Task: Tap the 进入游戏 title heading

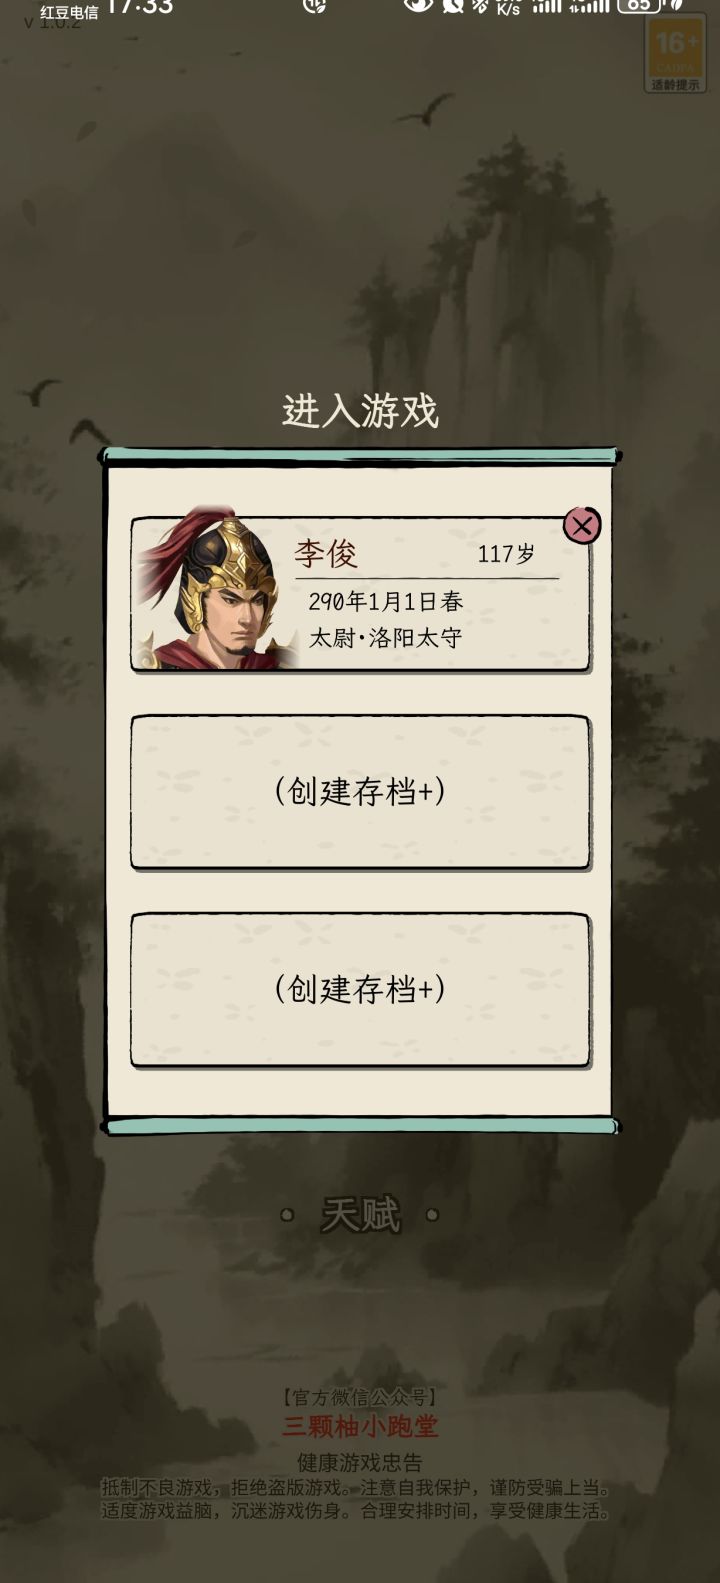Action: (x=360, y=411)
